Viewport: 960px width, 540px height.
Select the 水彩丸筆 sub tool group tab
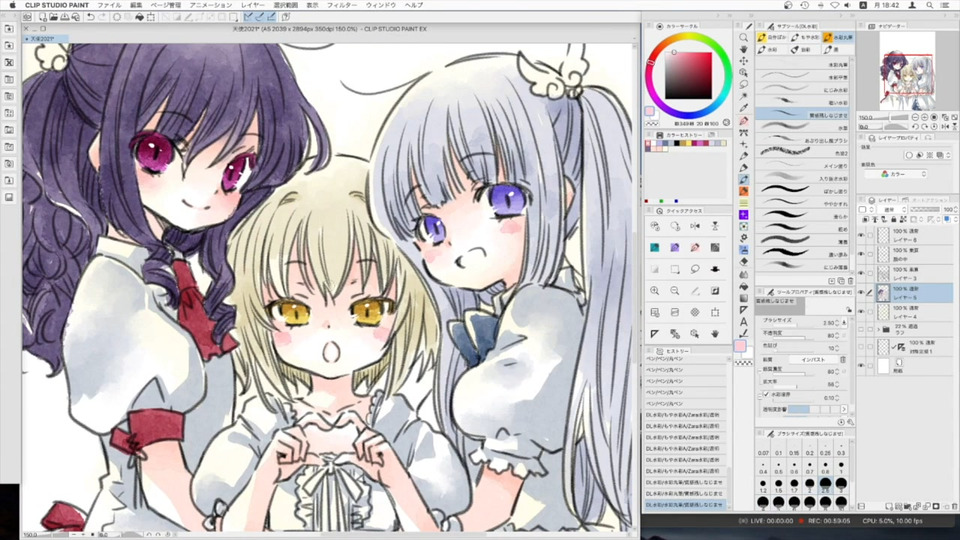click(x=838, y=37)
